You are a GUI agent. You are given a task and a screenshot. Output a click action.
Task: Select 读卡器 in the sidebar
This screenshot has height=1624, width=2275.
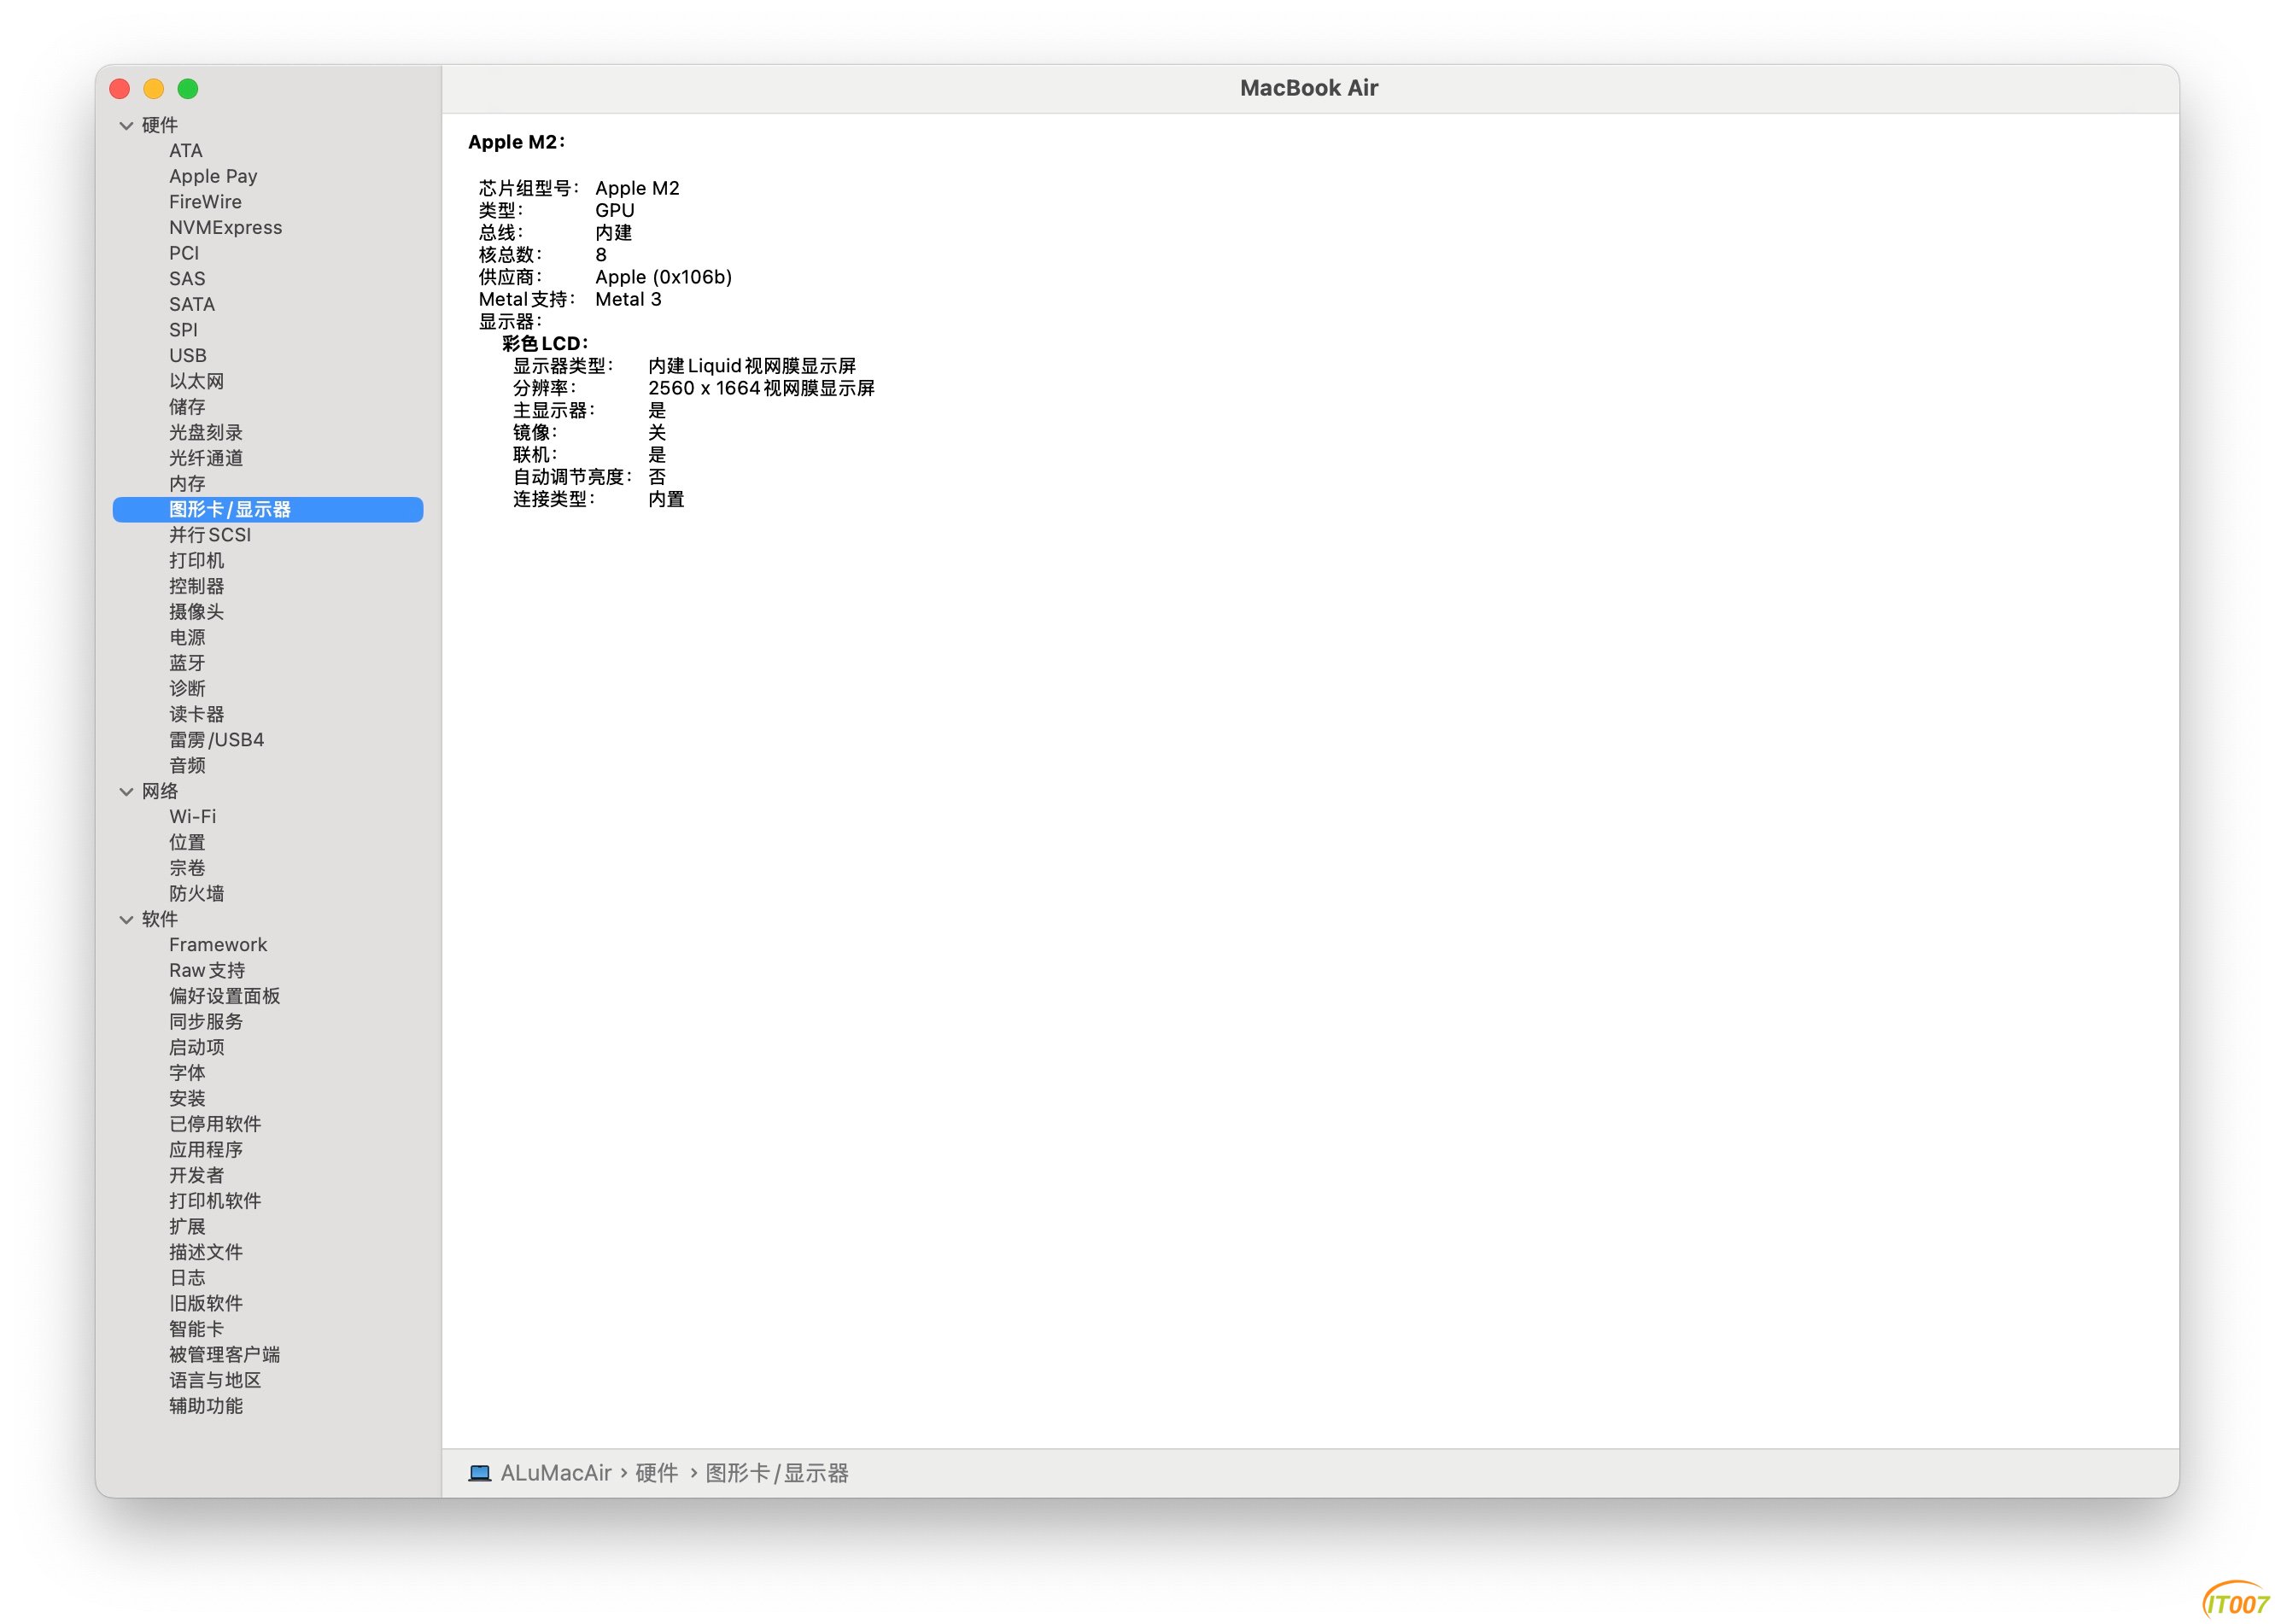196,714
